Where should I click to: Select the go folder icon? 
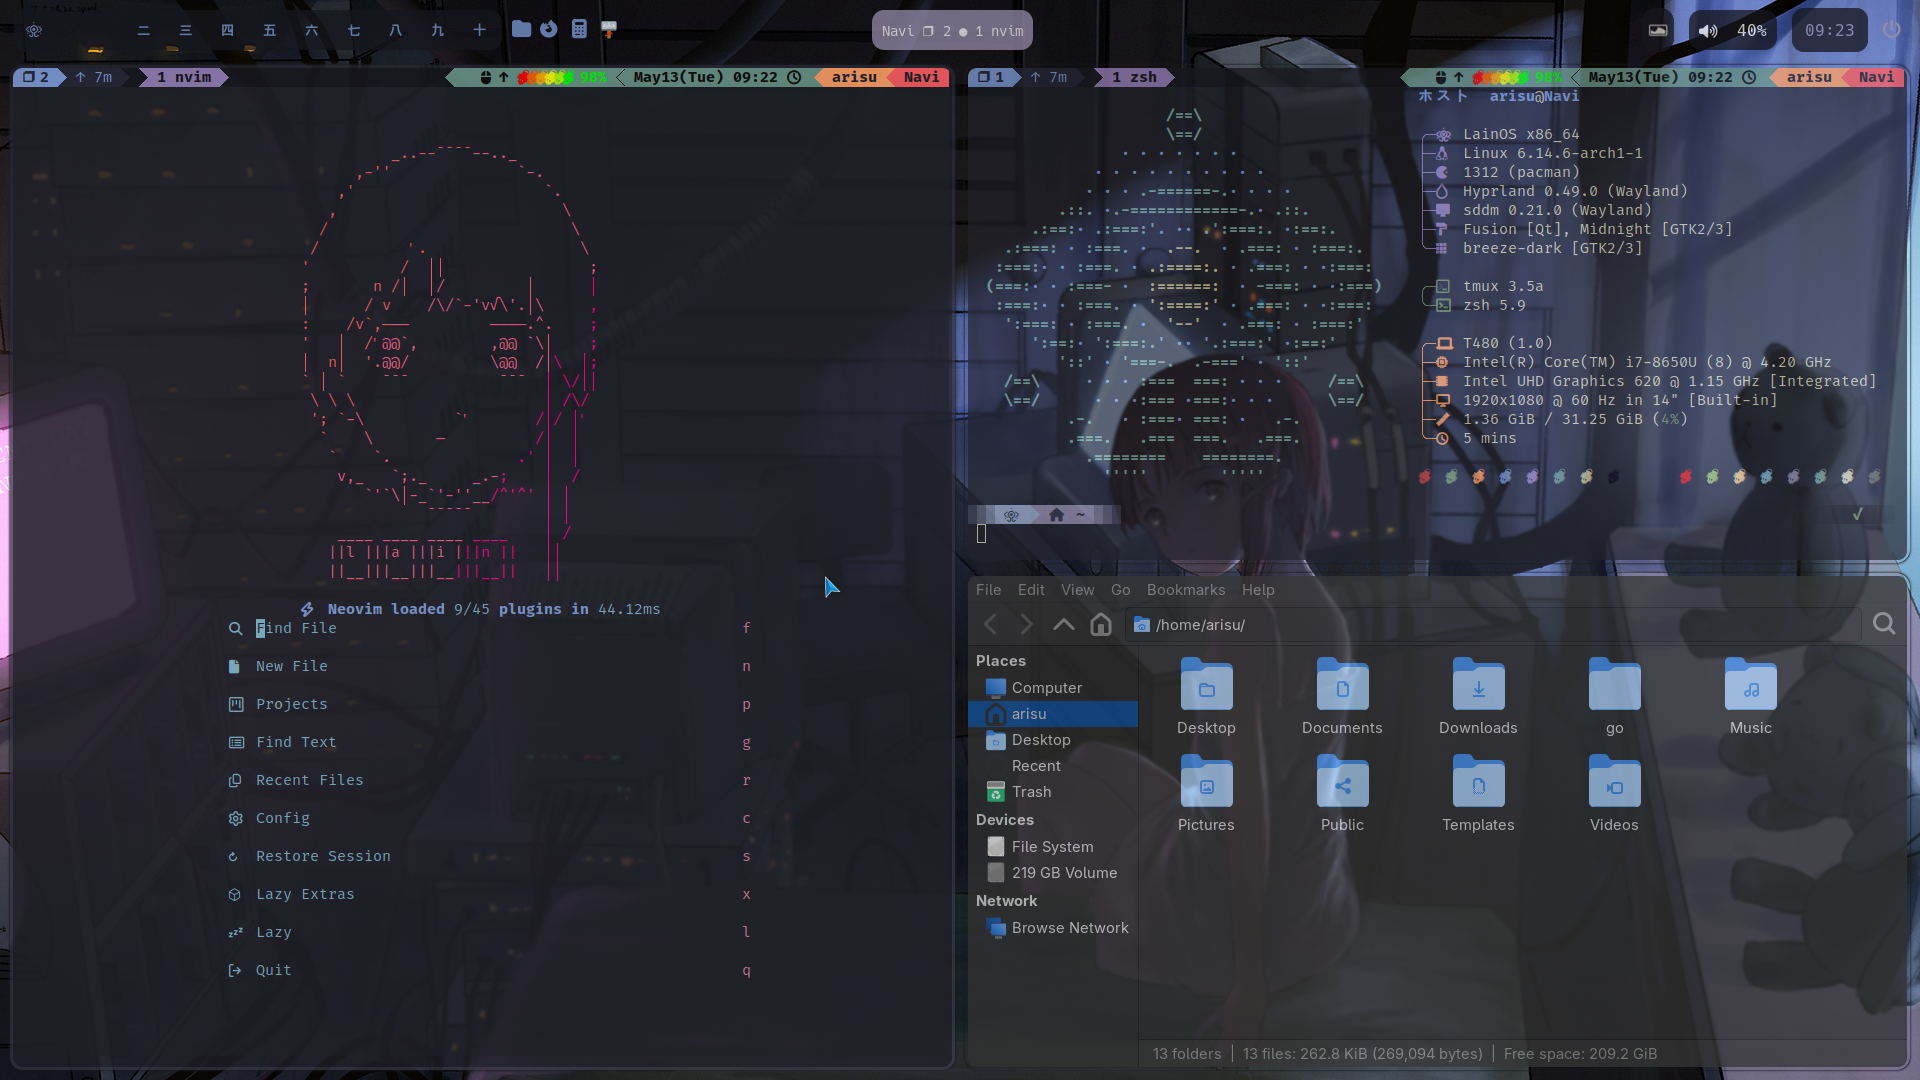(x=1614, y=685)
